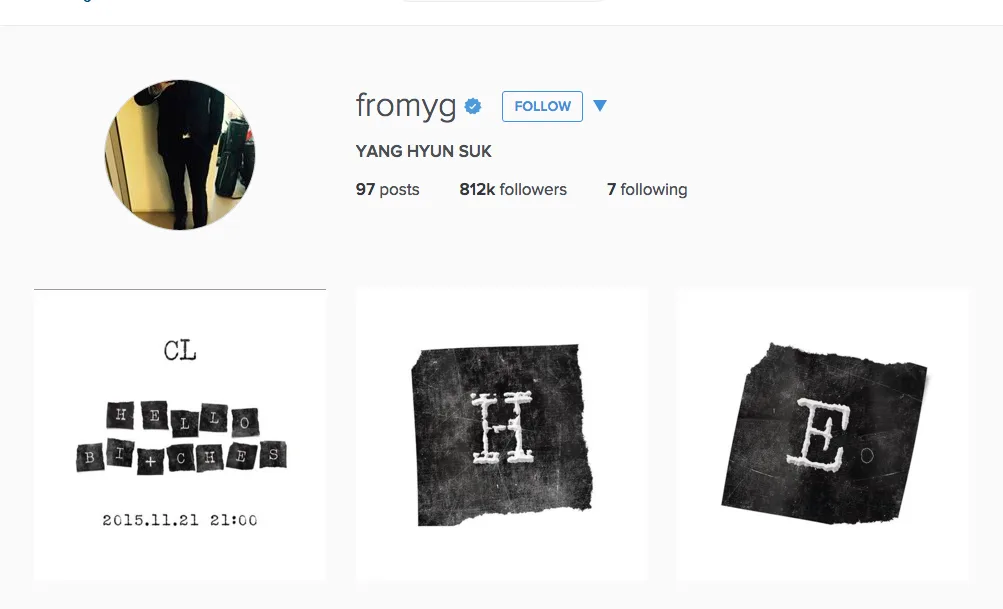Expand the blue triangle next to Follow
1003x609 pixels.
[x=599, y=106]
